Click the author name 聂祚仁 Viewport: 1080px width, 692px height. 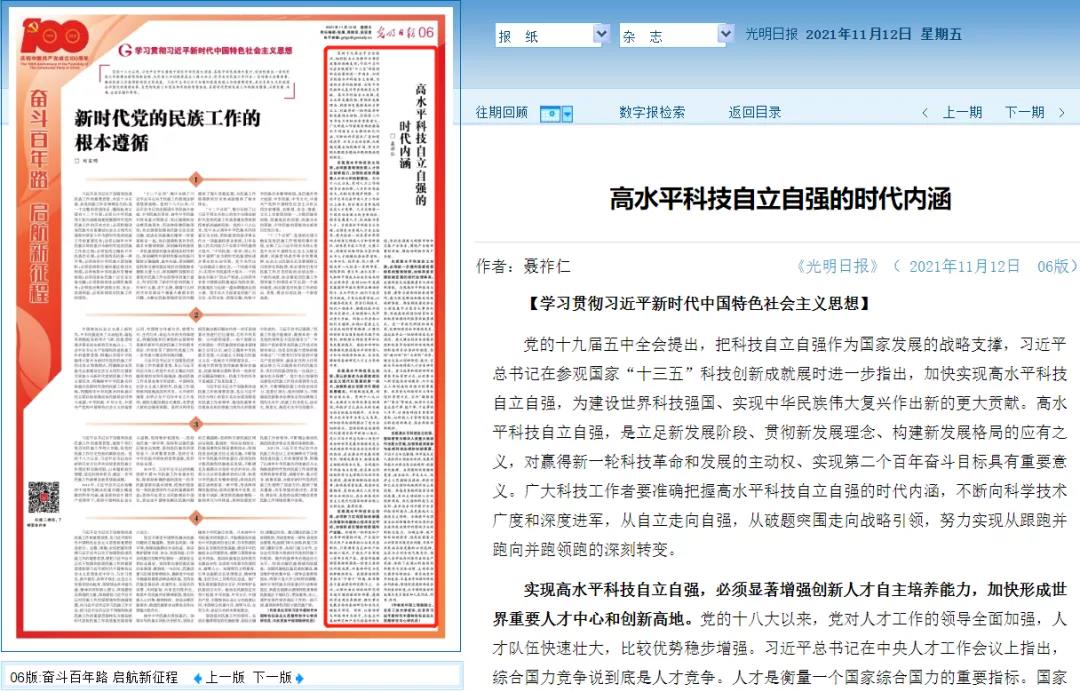click(547, 266)
